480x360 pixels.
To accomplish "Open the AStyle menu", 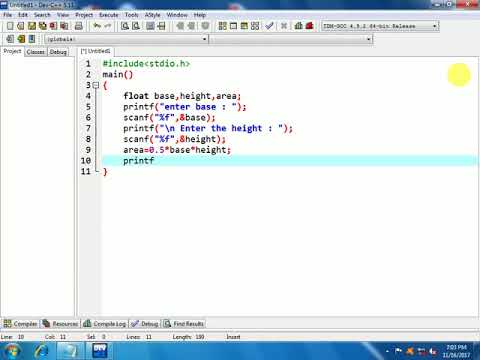I will pos(152,15).
